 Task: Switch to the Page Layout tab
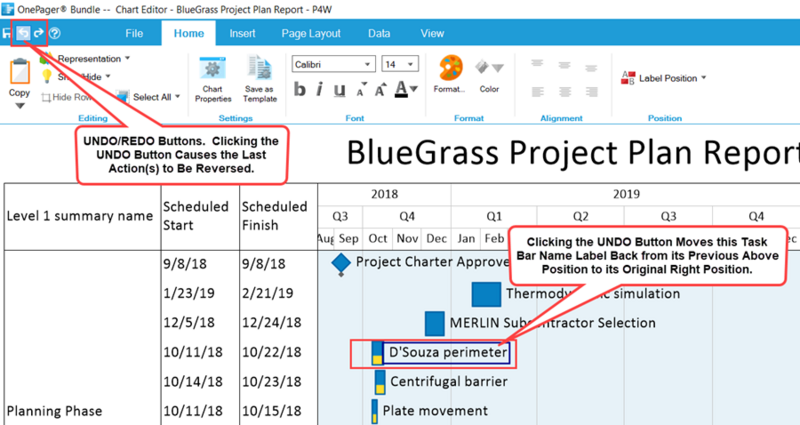point(311,33)
